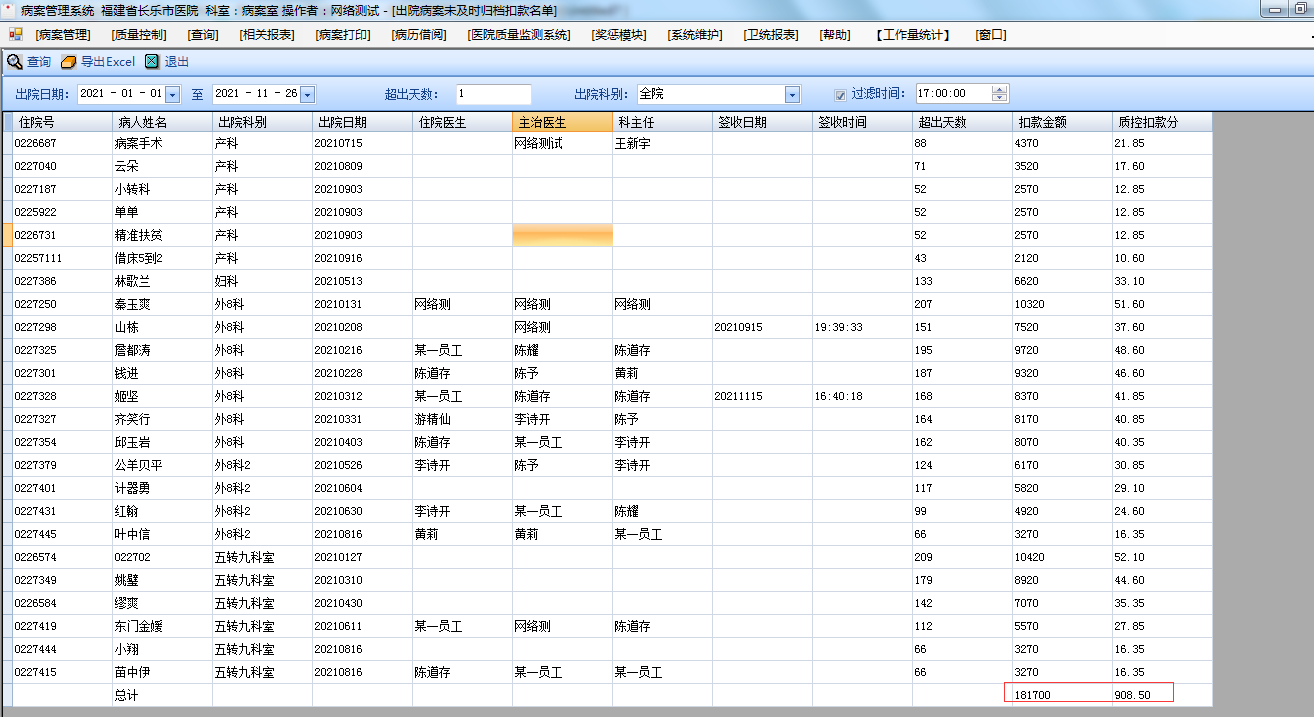Click the 主治医生 column header
The image size is (1314, 717).
(562, 122)
